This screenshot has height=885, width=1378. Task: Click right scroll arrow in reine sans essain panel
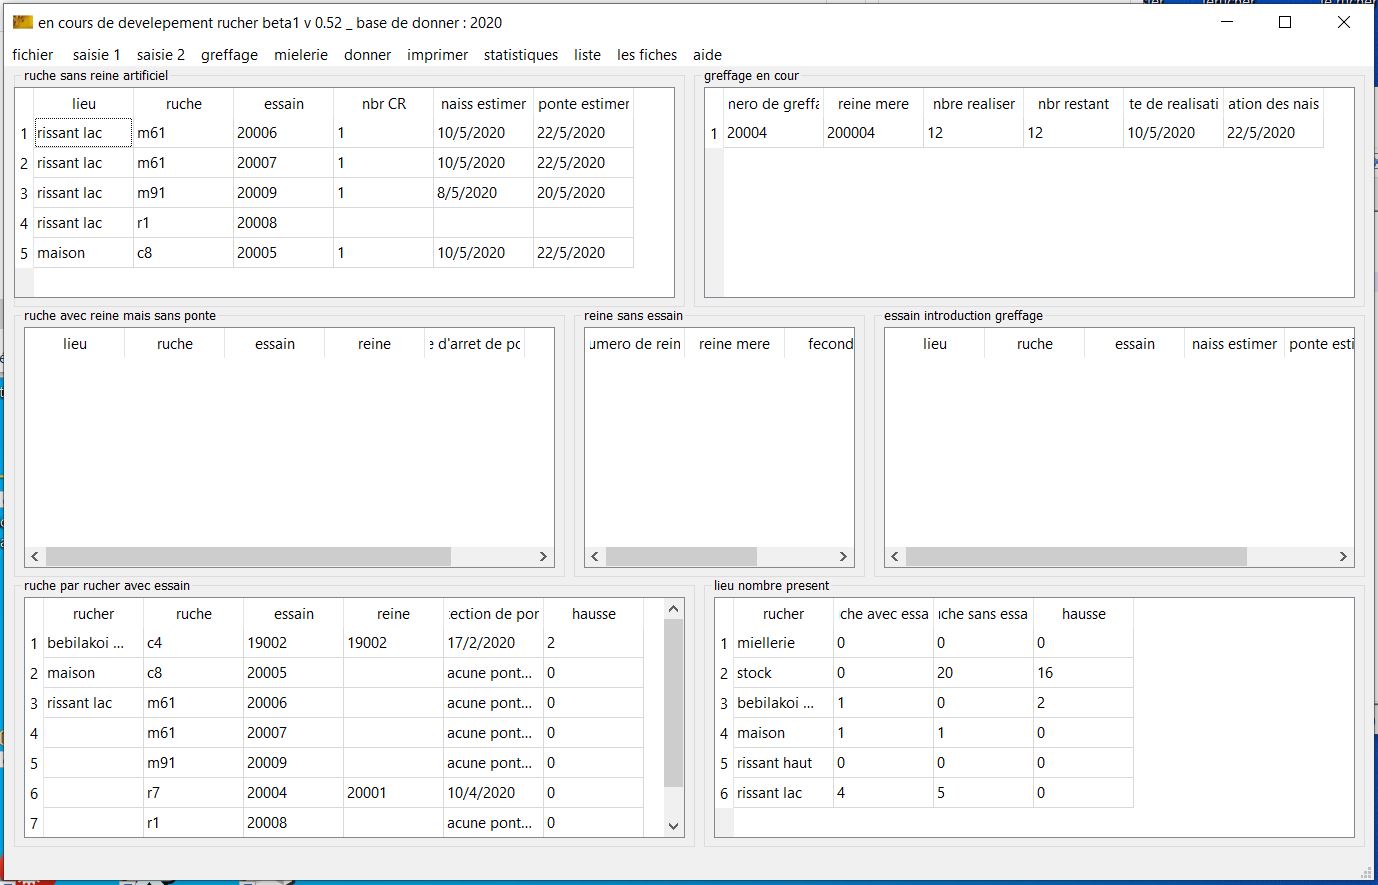(x=843, y=556)
